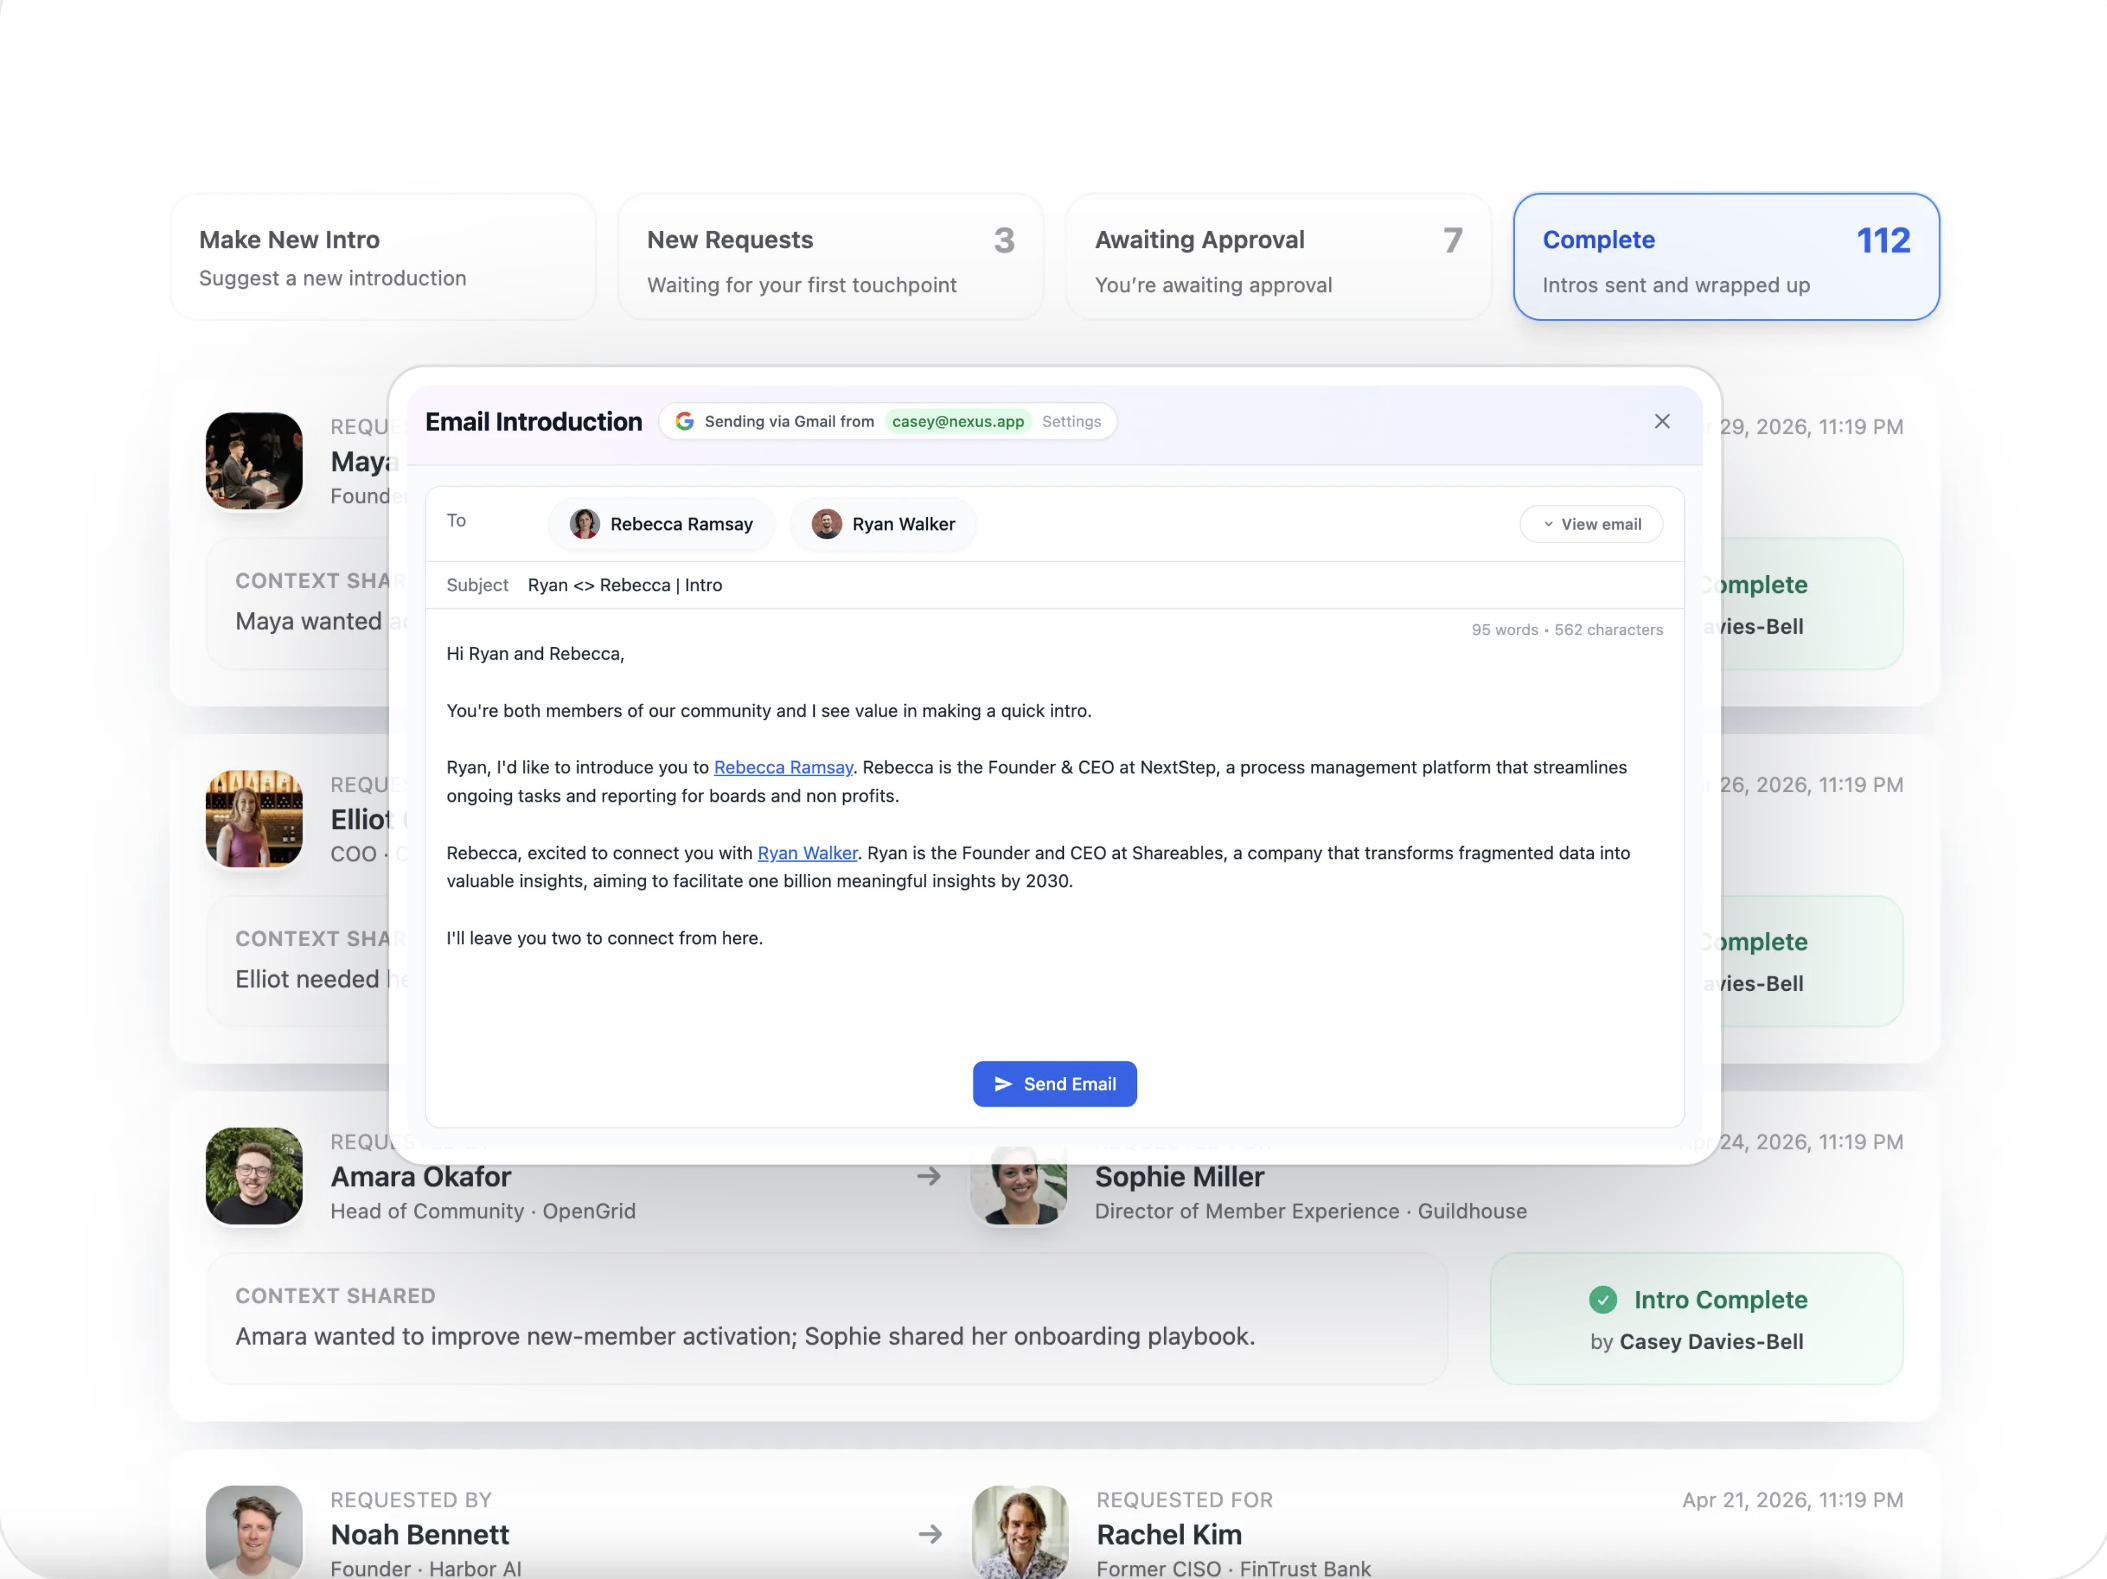
Task: Open Amara Okafor's name
Action: point(421,1177)
